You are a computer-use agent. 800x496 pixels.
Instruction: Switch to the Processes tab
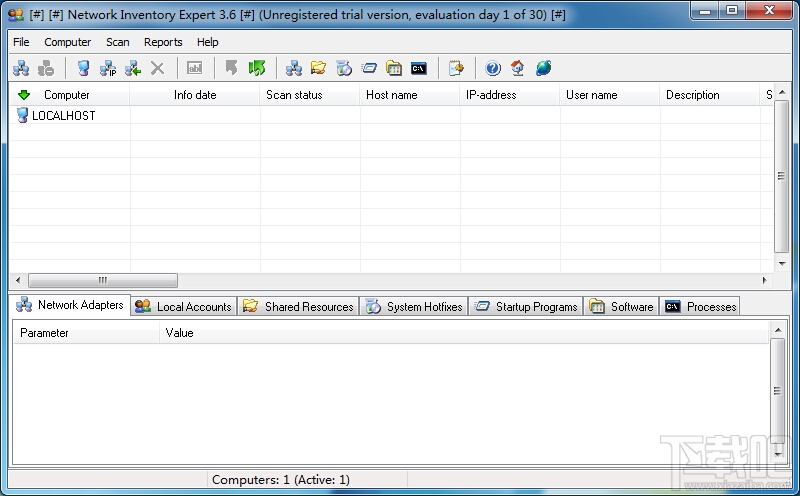tap(700, 306)
